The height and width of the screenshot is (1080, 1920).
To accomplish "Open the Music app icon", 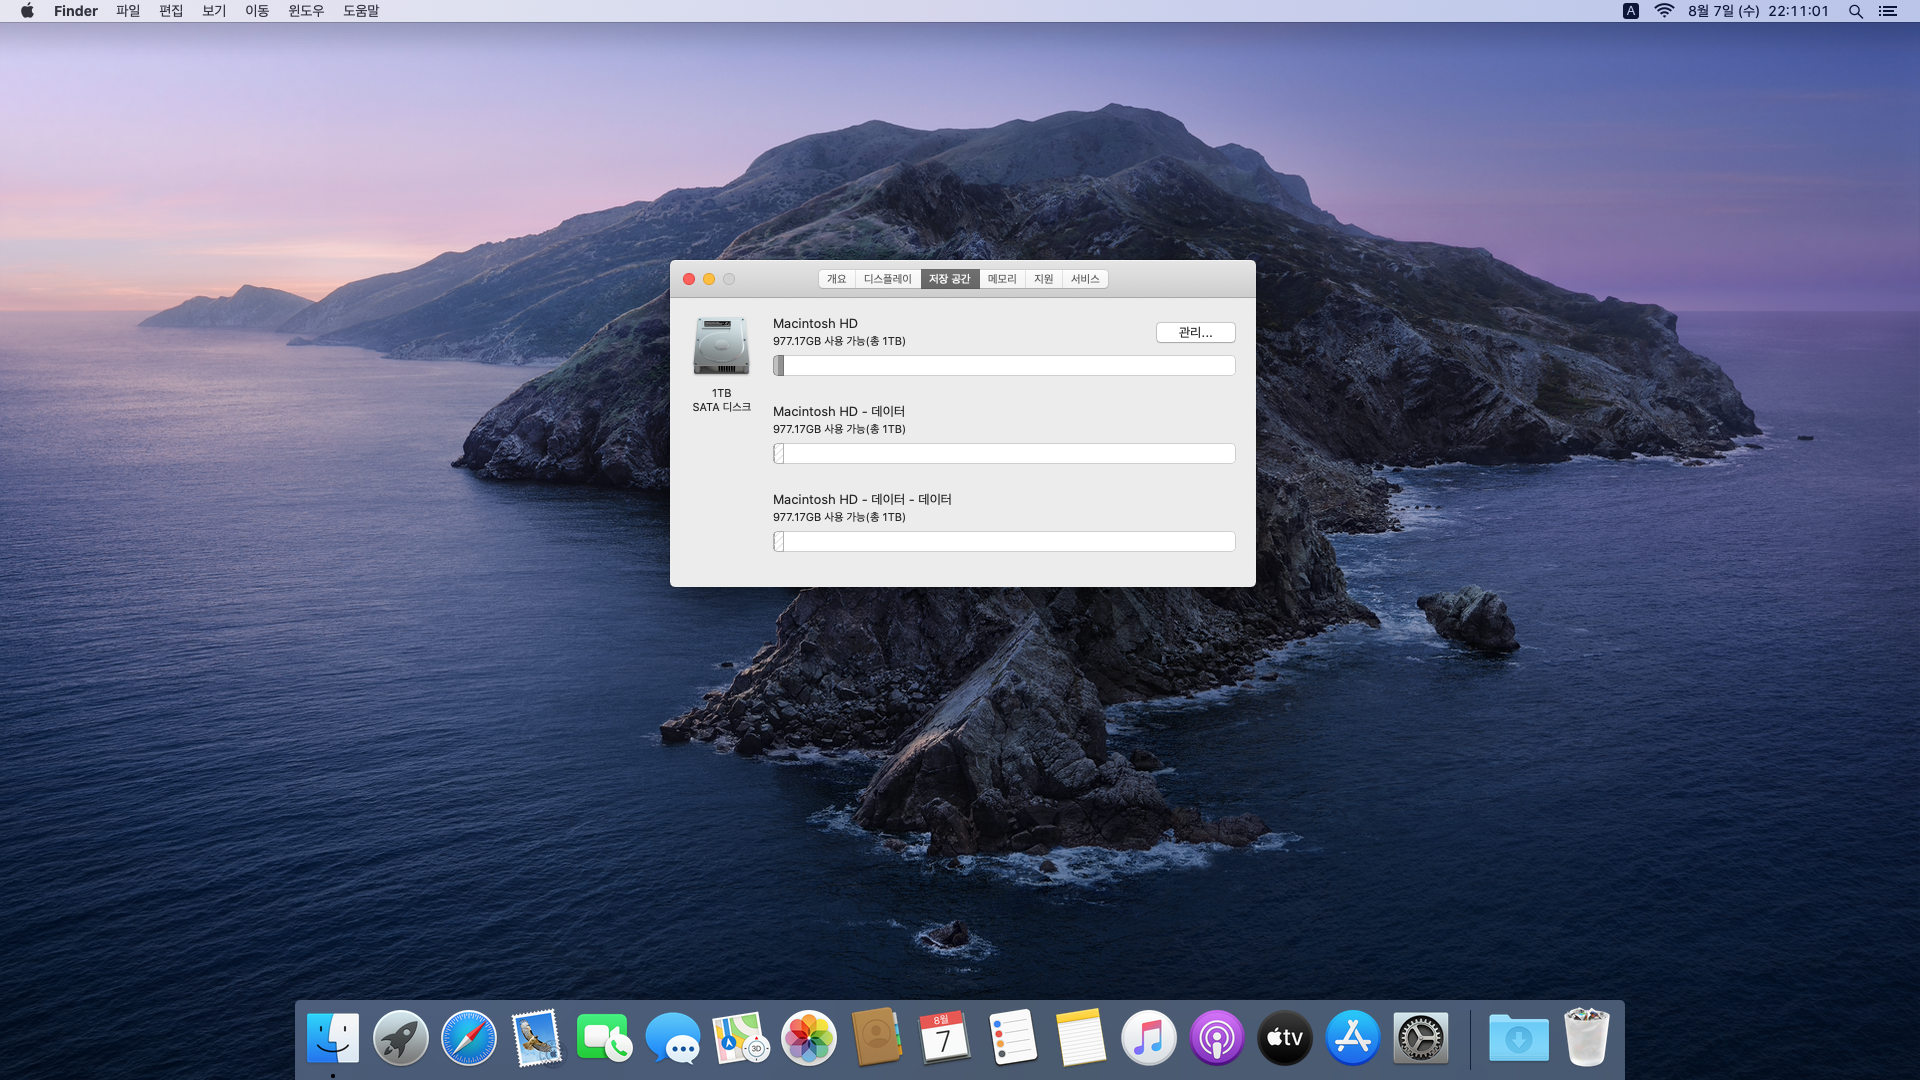I will [x=1148, y=1038].
